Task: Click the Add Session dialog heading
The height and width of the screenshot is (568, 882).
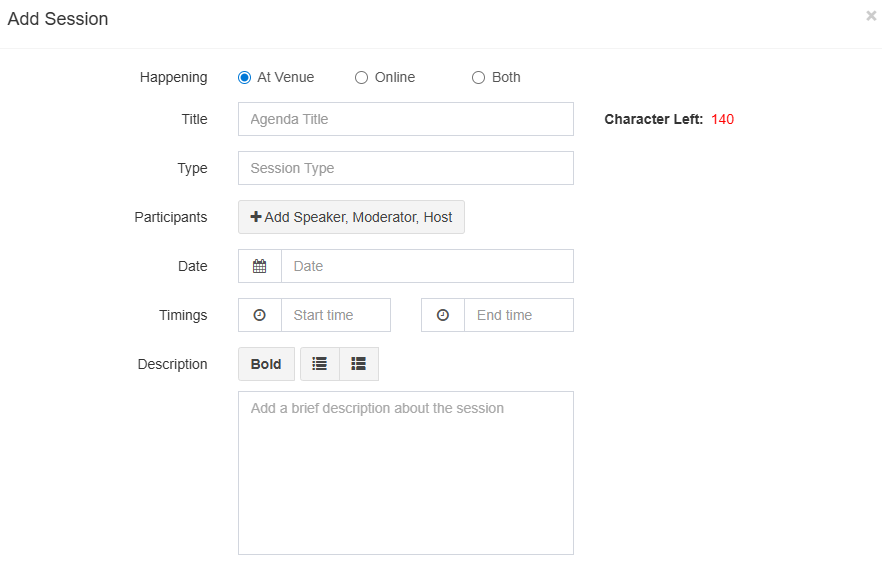Action: pyautogui.click(x=58, y=19)
